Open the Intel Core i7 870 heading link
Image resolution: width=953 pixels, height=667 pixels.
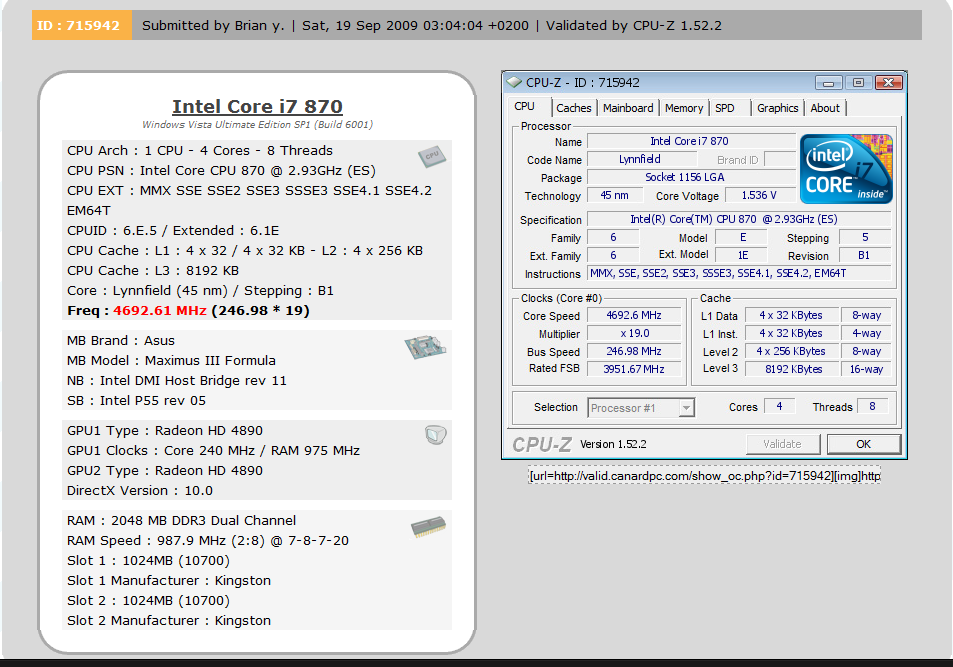click(257, 106)
